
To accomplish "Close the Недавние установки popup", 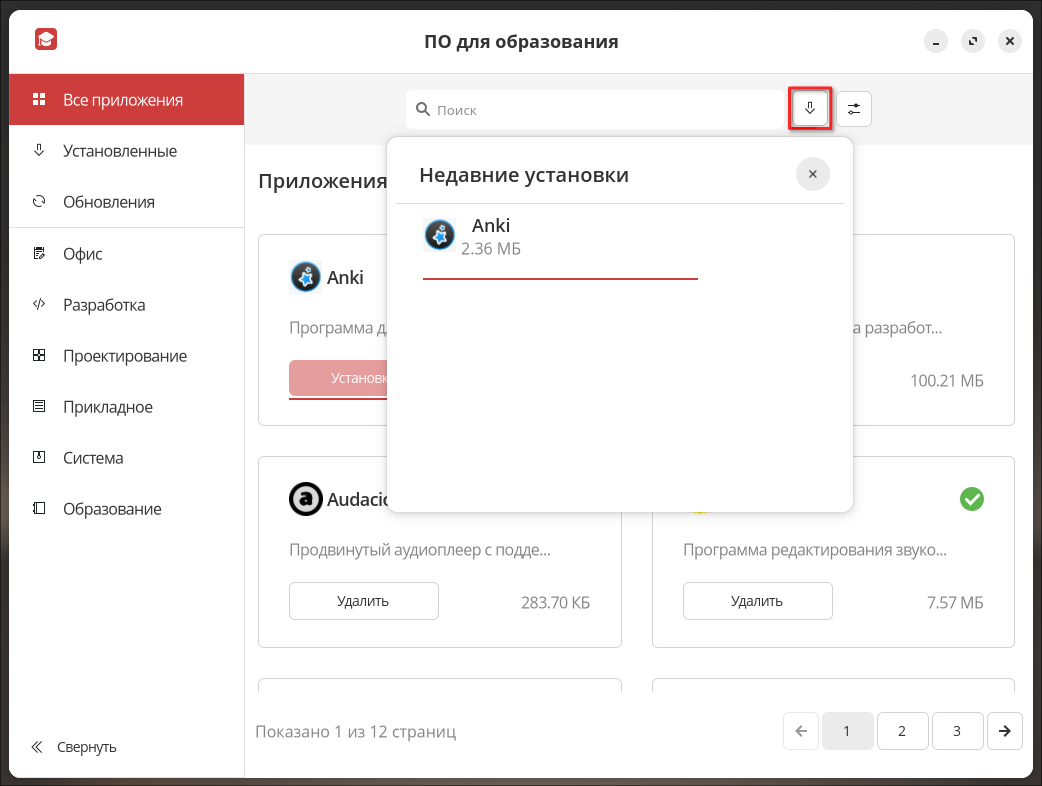I will (x=812, y=174).
